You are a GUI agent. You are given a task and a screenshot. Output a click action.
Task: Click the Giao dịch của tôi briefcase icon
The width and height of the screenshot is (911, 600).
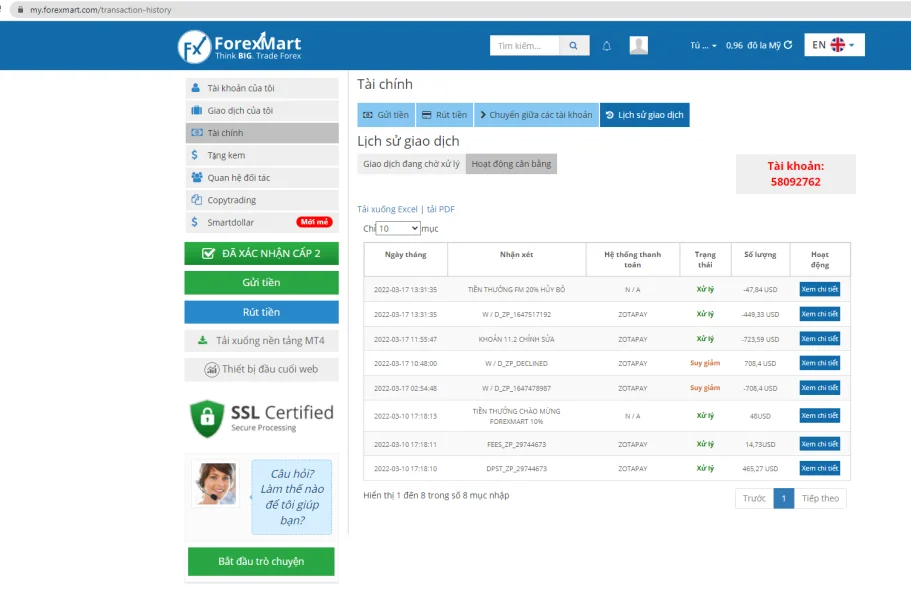[x=196, y=110]
